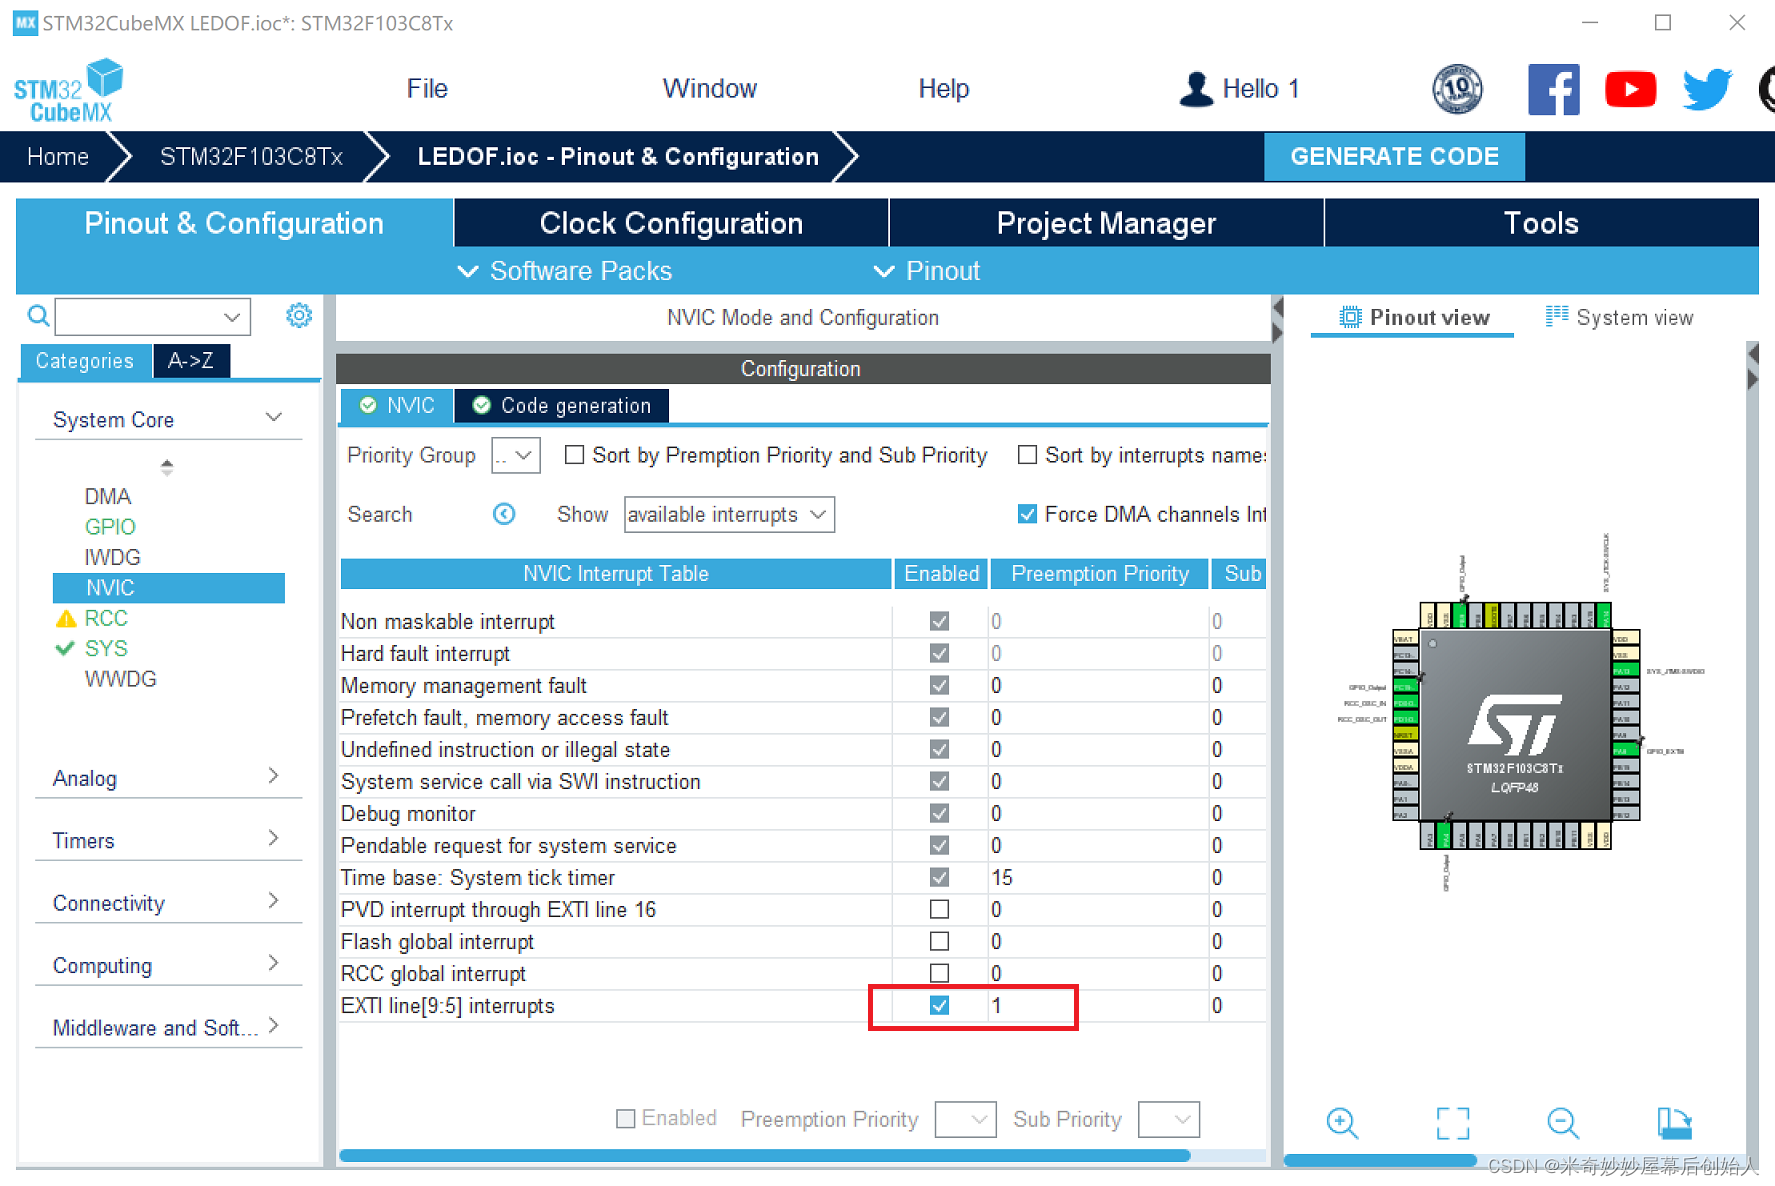Select DMA in System Core list
The height and width of the screenshot is (1186, 1775).
(x=108, y=496)
